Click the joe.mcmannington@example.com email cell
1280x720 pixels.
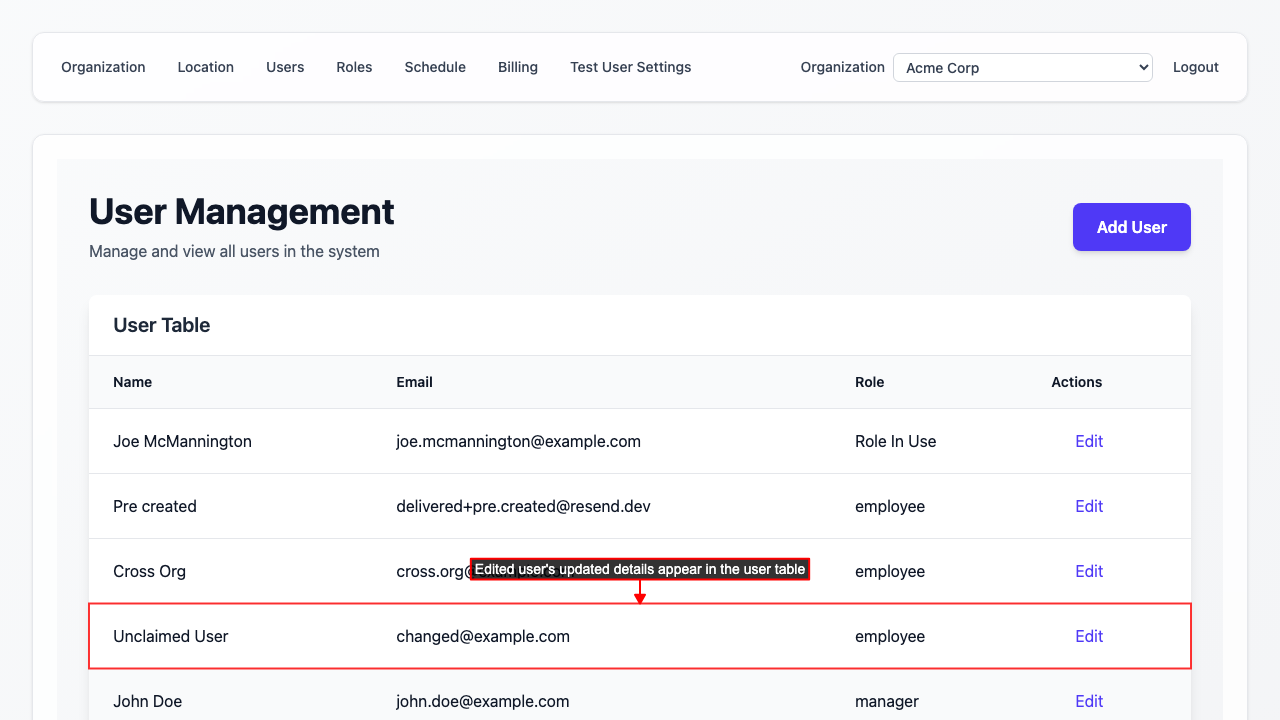(x=518, y=441)
